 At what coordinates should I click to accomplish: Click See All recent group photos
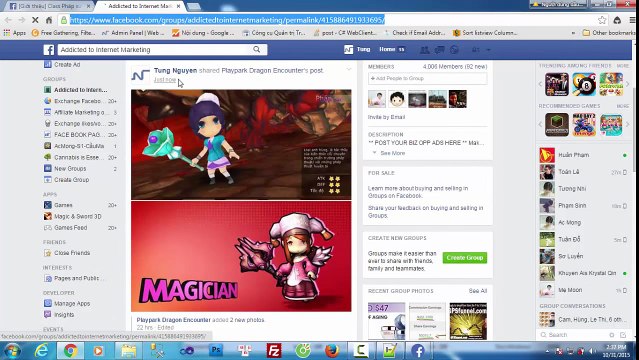tap(478, 291)
